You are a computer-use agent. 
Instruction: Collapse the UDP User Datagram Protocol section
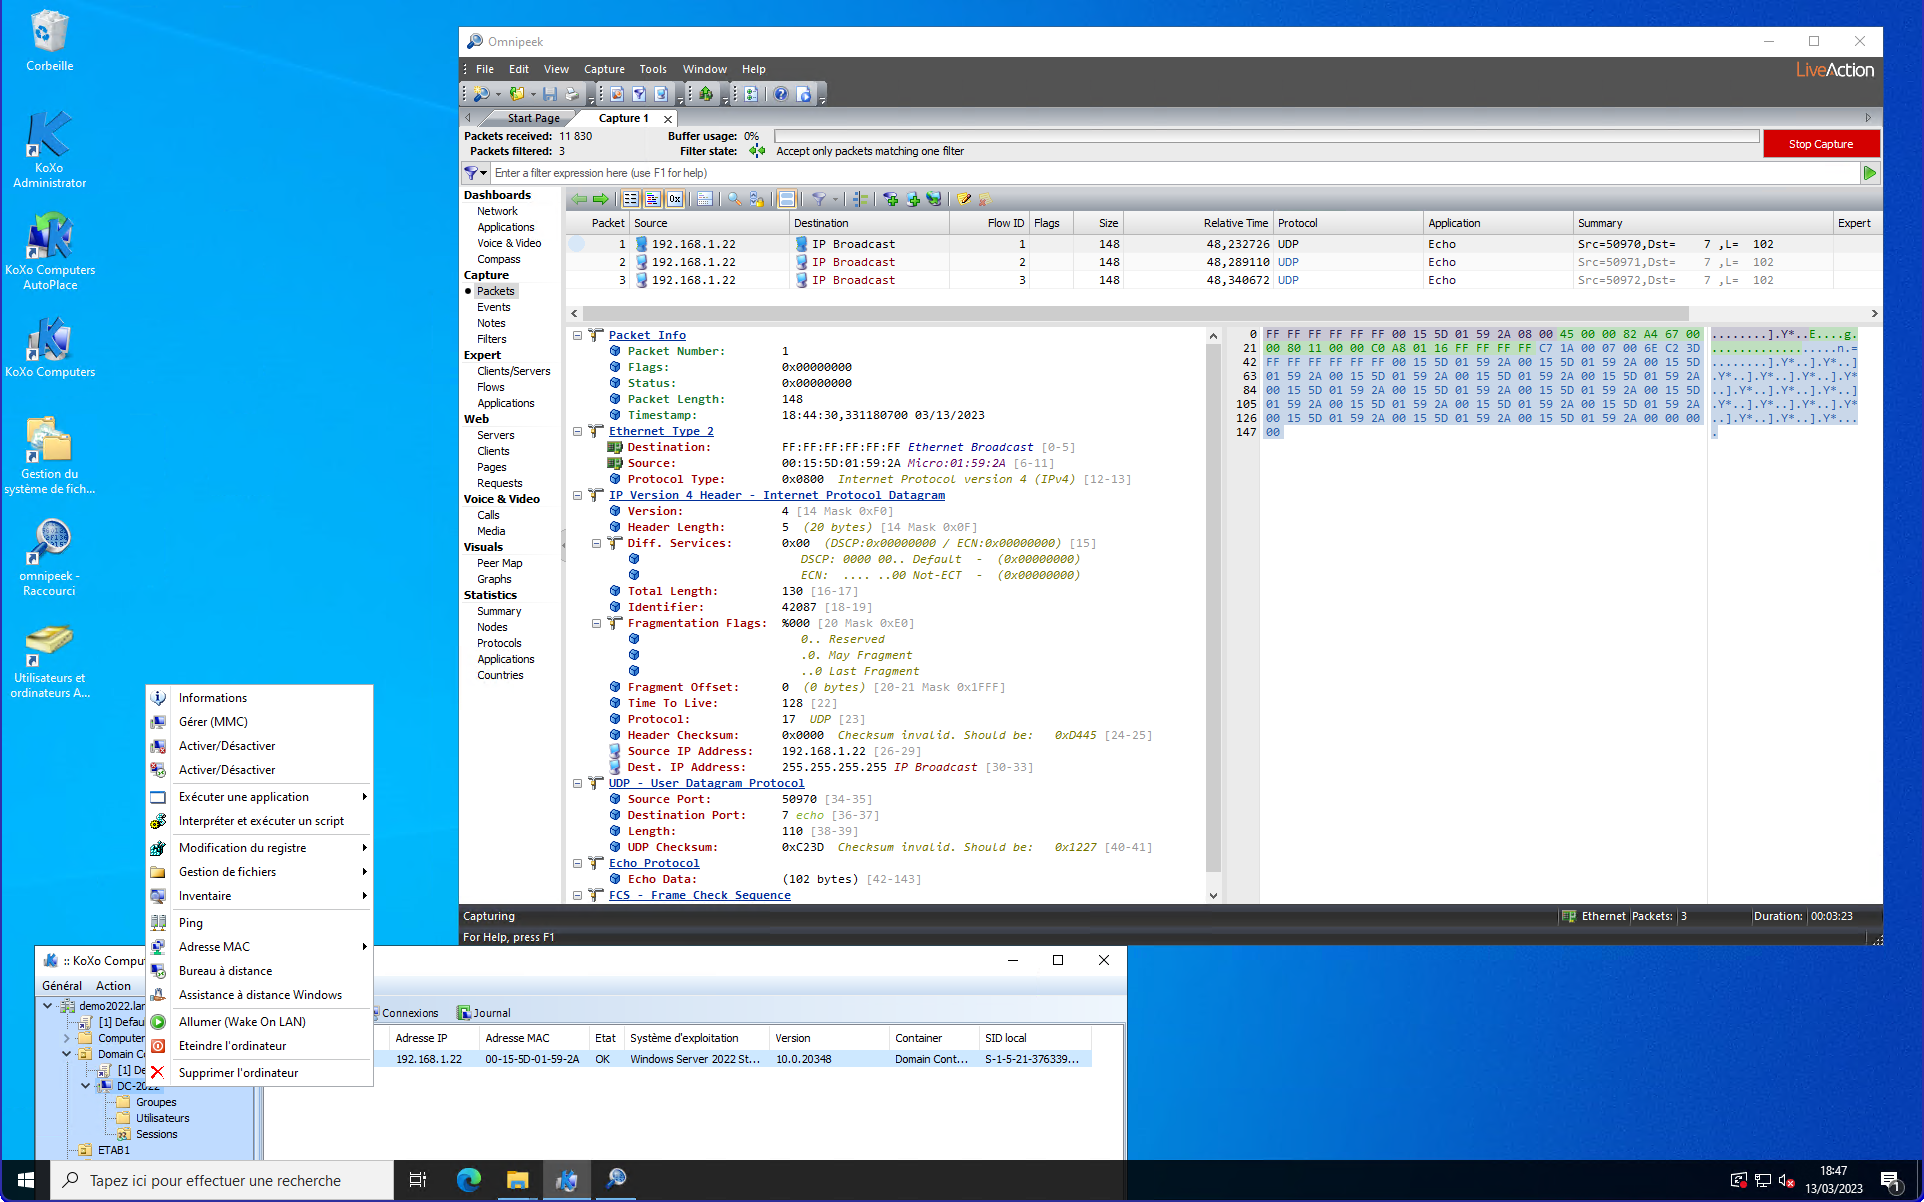click(x=578, y=783)
